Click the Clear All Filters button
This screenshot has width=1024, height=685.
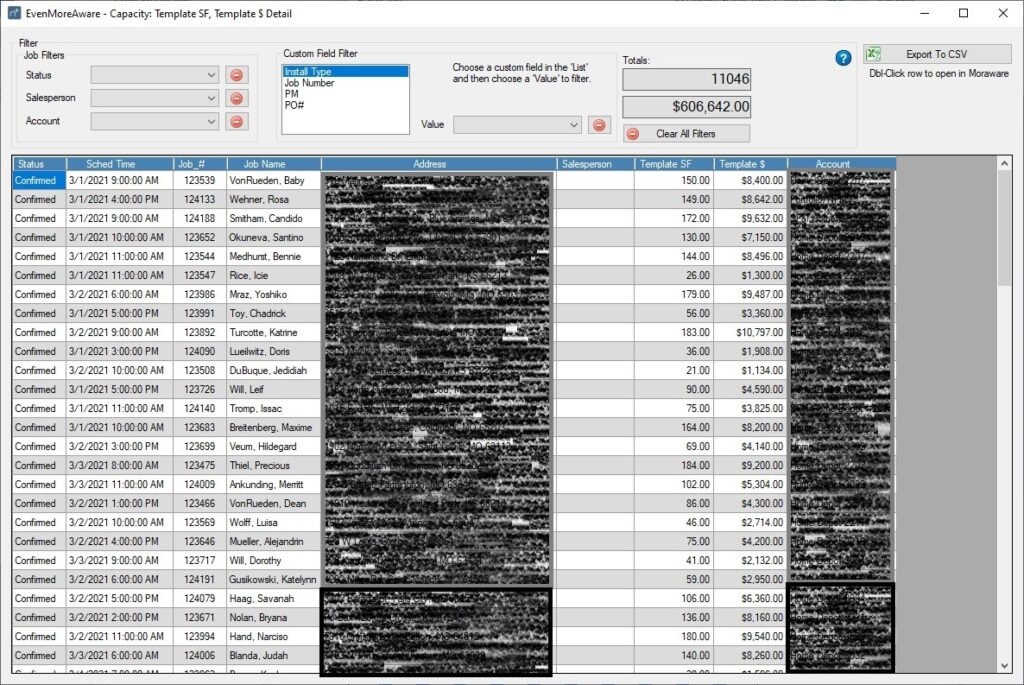[686, 133]
